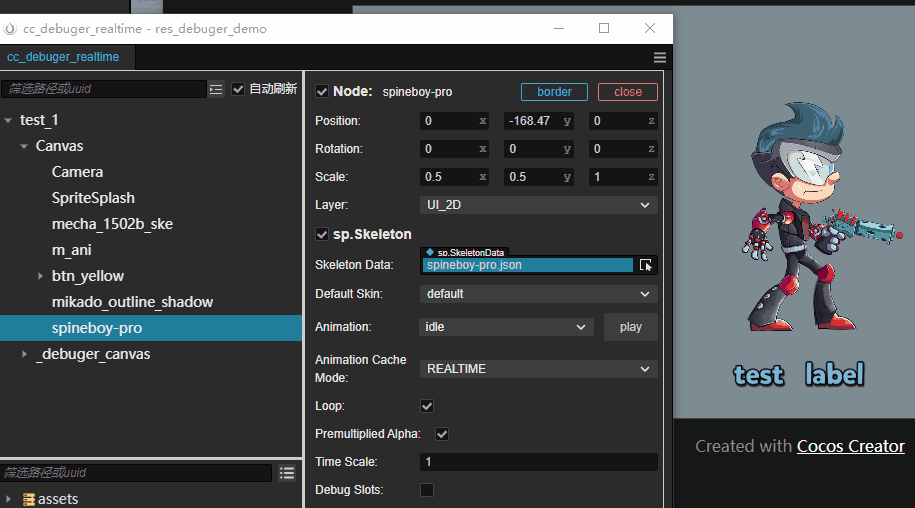Click the test label text in preview
Viewport: 915px width, 508px height.
pyautogui.click(x=798, y=374)
